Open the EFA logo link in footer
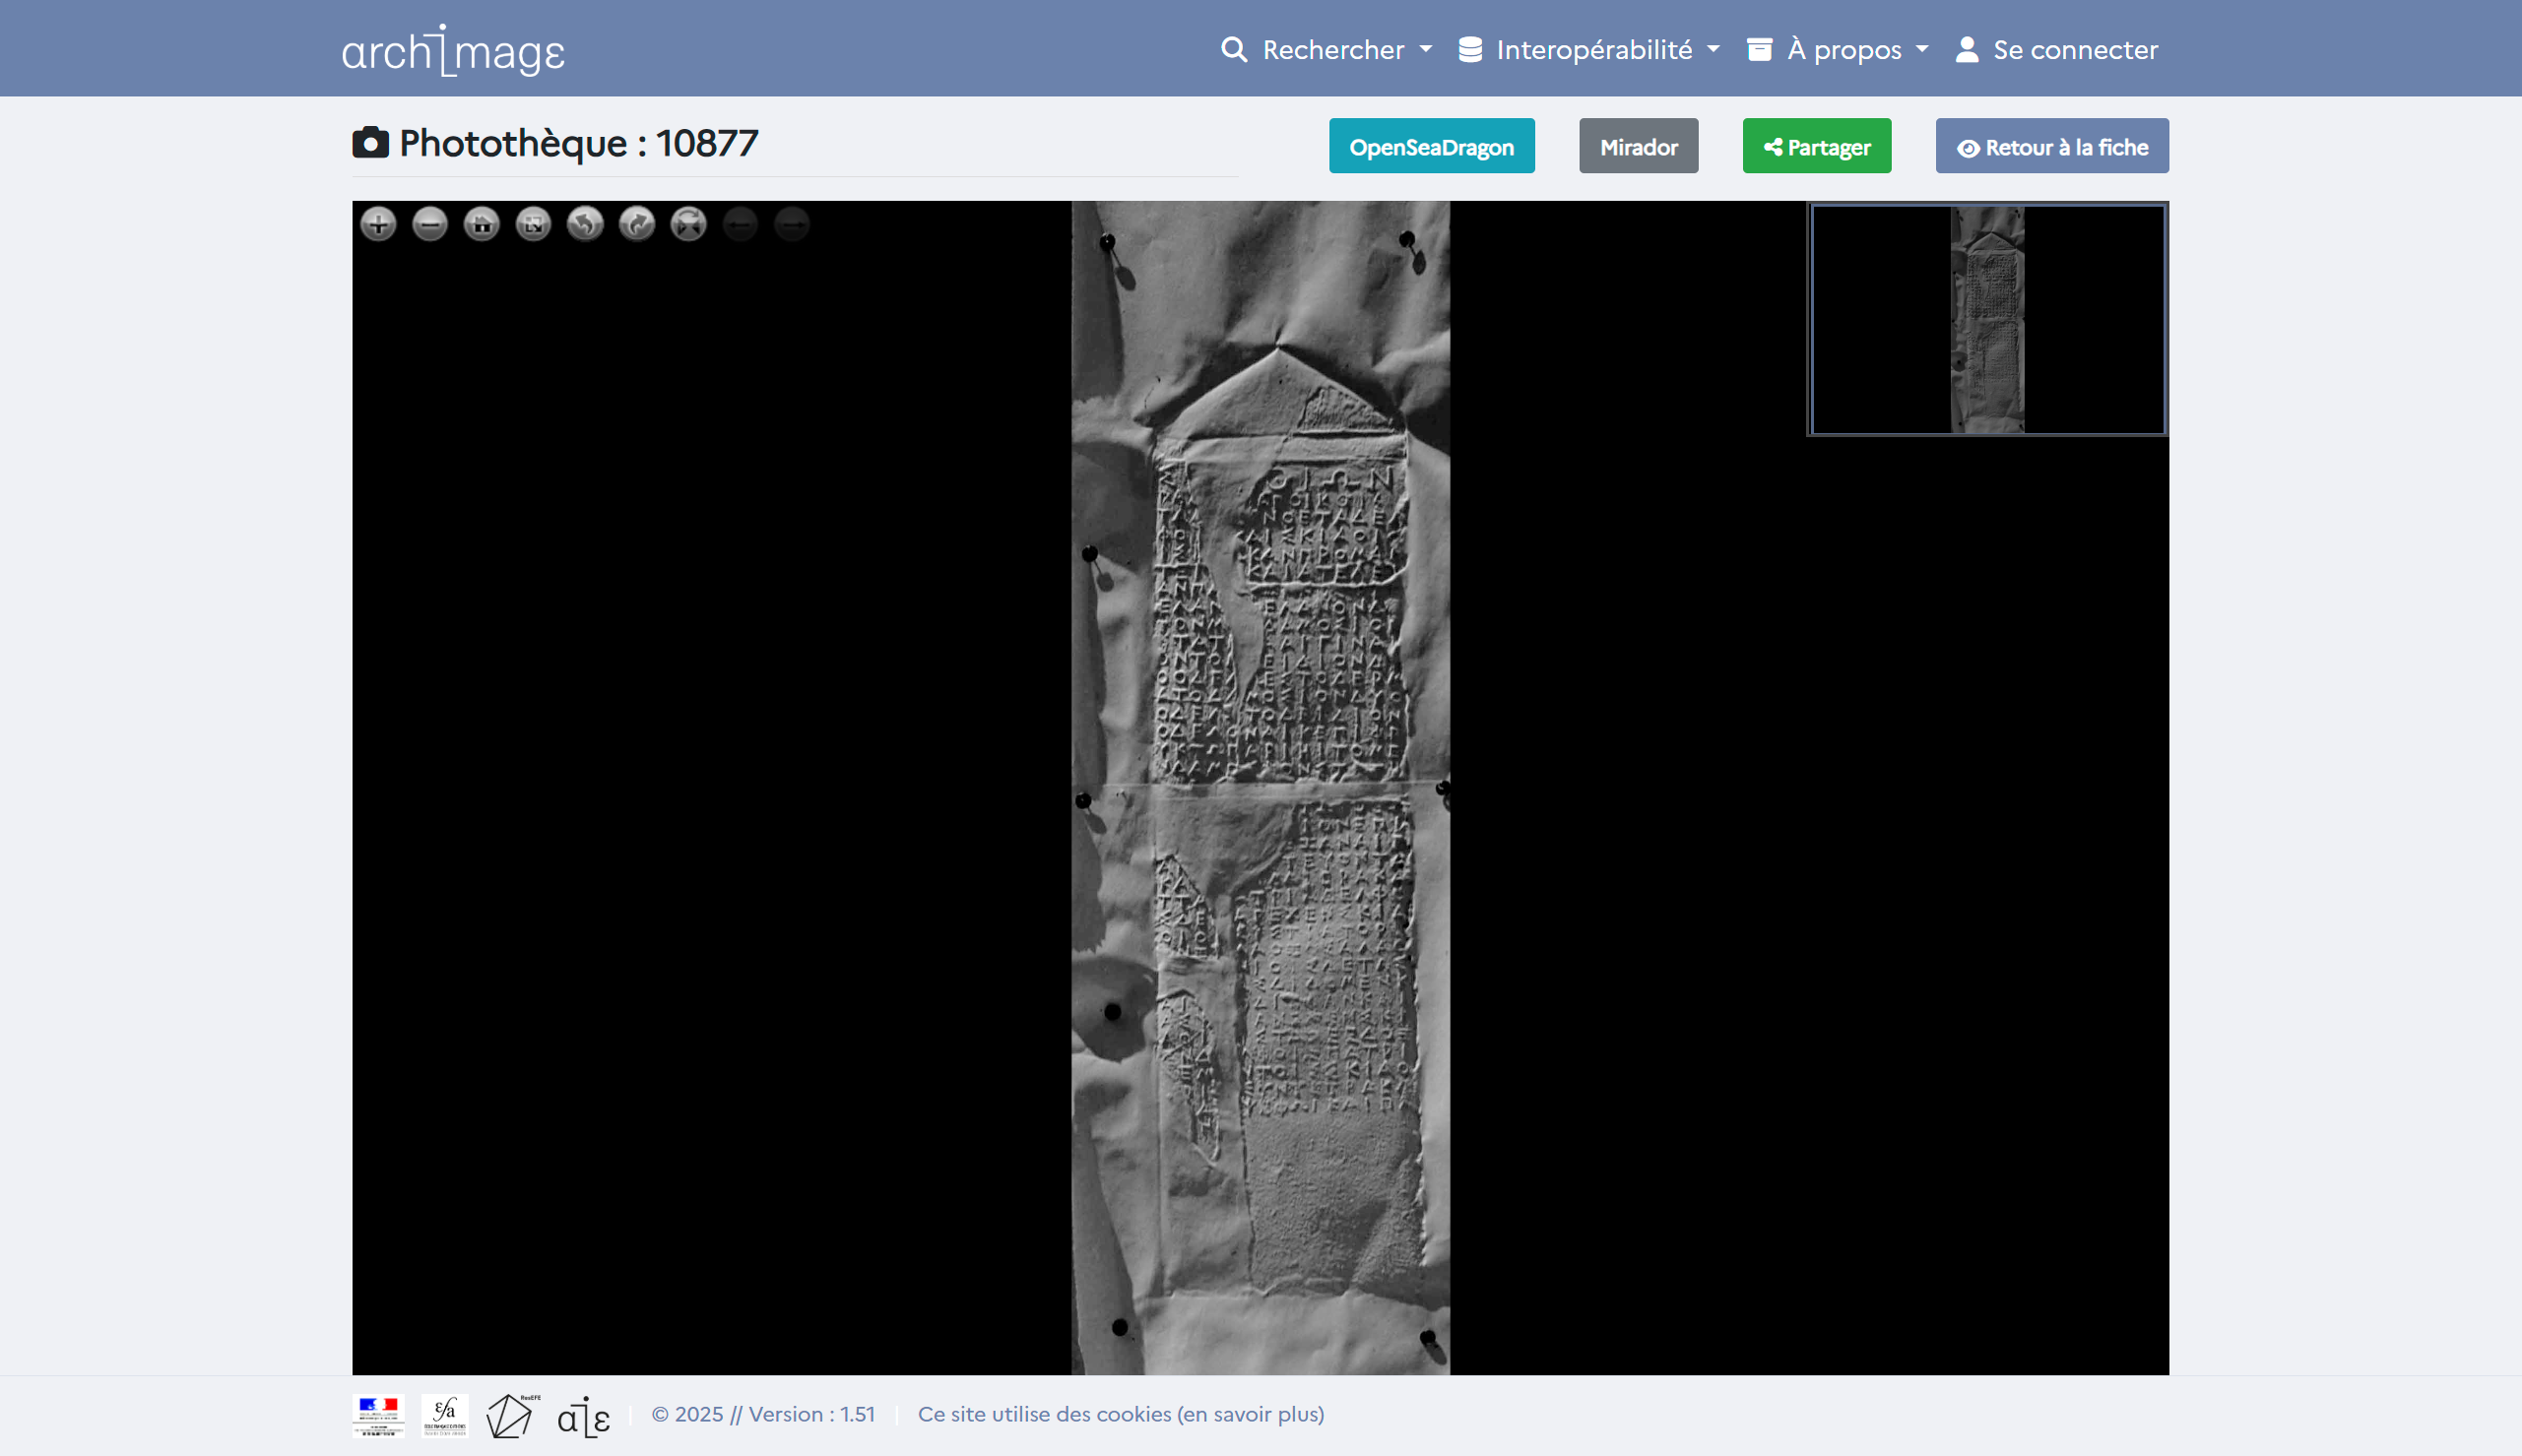This screenshot has width=2522, height=1456. (x=444, y=1415)
